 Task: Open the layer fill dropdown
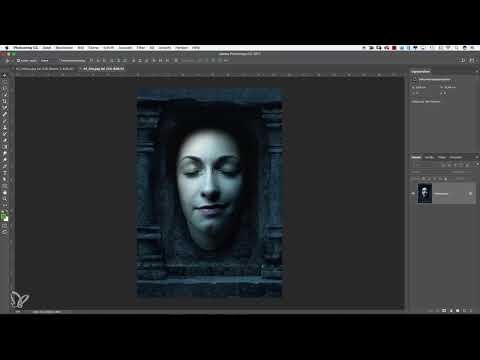tap(467, 179)
